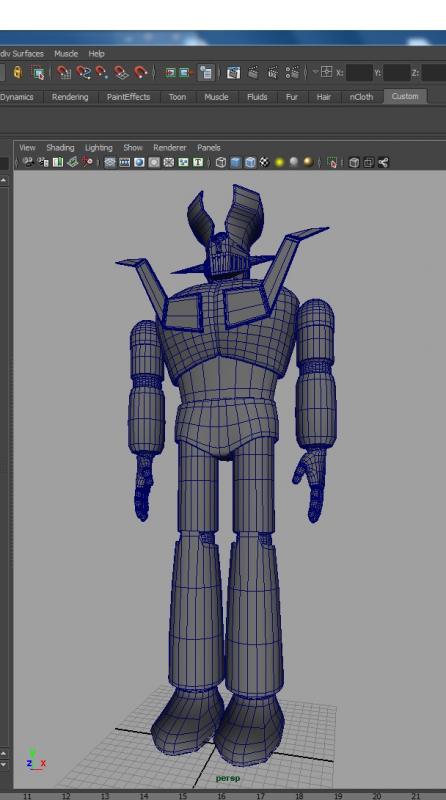Screen dimensions: 446x800
Task: Toggle viewport grid display
Action: point(110,162)
